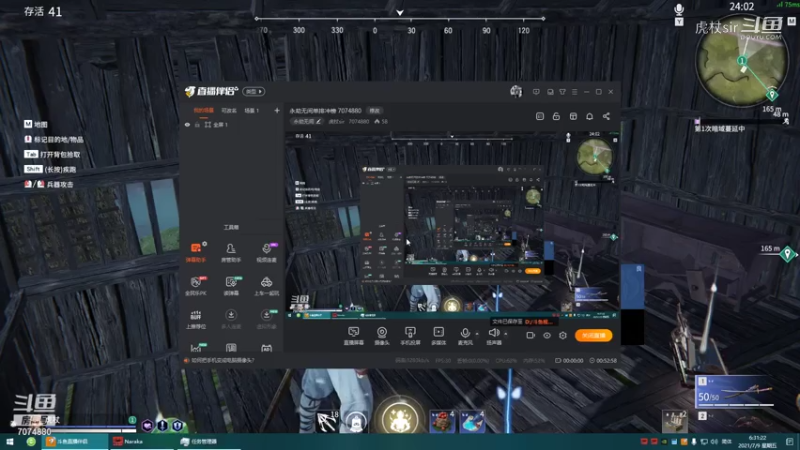Open the chat-bubble icon beside the funnel
This screenshot has width=800, height=450.
coord(550,92)
